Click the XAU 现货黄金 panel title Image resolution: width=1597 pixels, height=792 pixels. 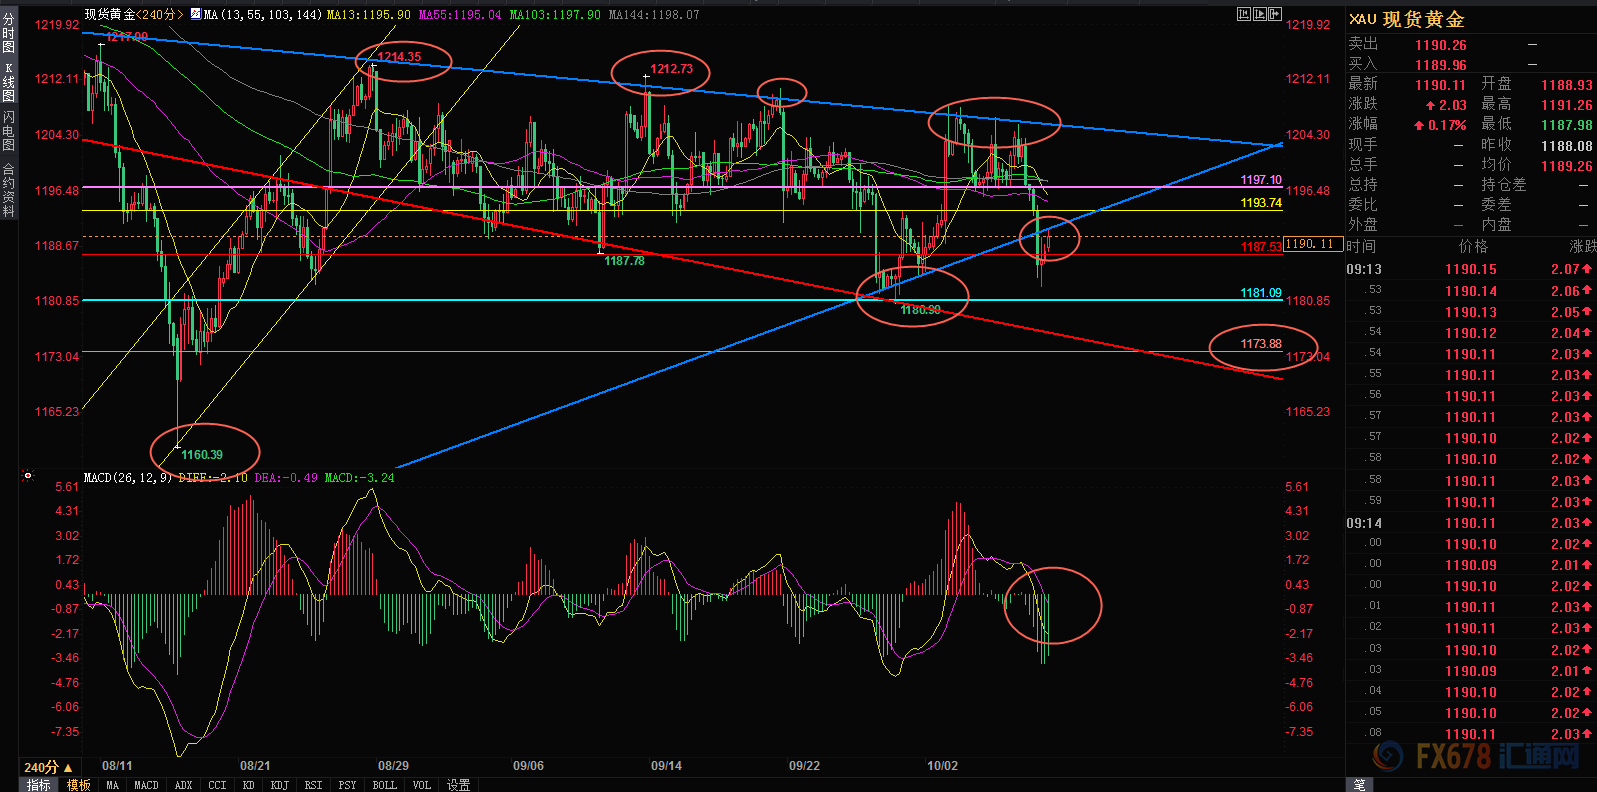pyautogui.click(x=1407, y=19)
